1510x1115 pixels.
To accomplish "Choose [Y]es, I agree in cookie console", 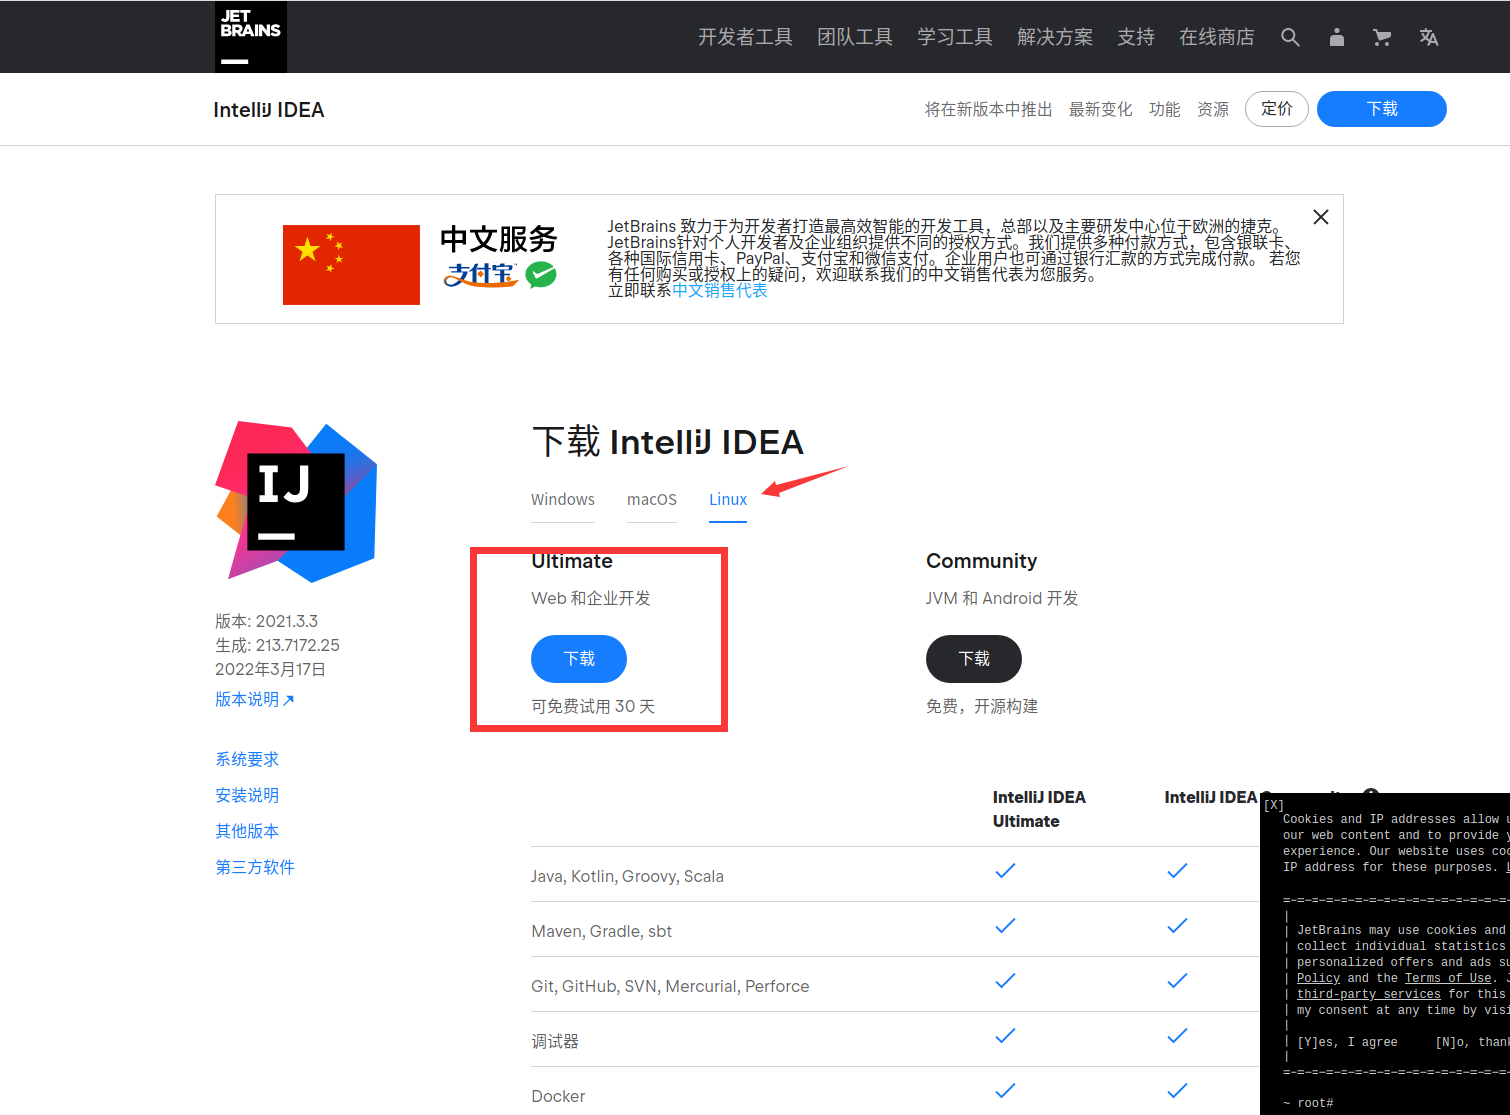I will [x=1347, y=1042].
